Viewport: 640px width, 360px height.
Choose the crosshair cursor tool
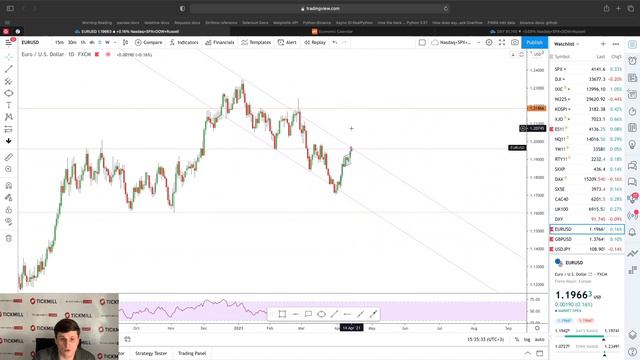click(x=9, y=57)
